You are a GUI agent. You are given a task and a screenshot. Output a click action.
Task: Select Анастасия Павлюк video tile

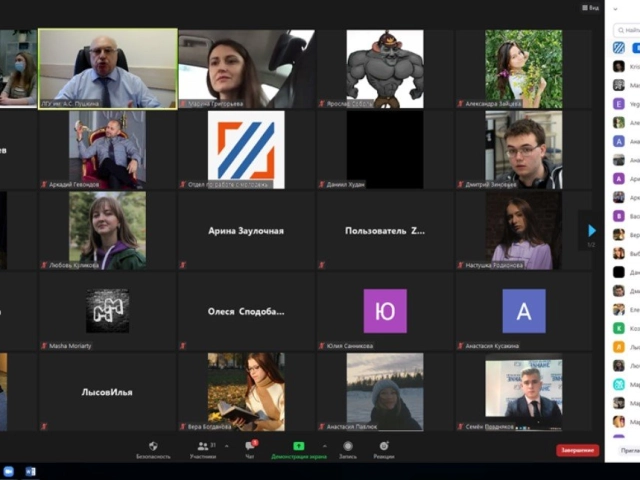pos(385,391)
